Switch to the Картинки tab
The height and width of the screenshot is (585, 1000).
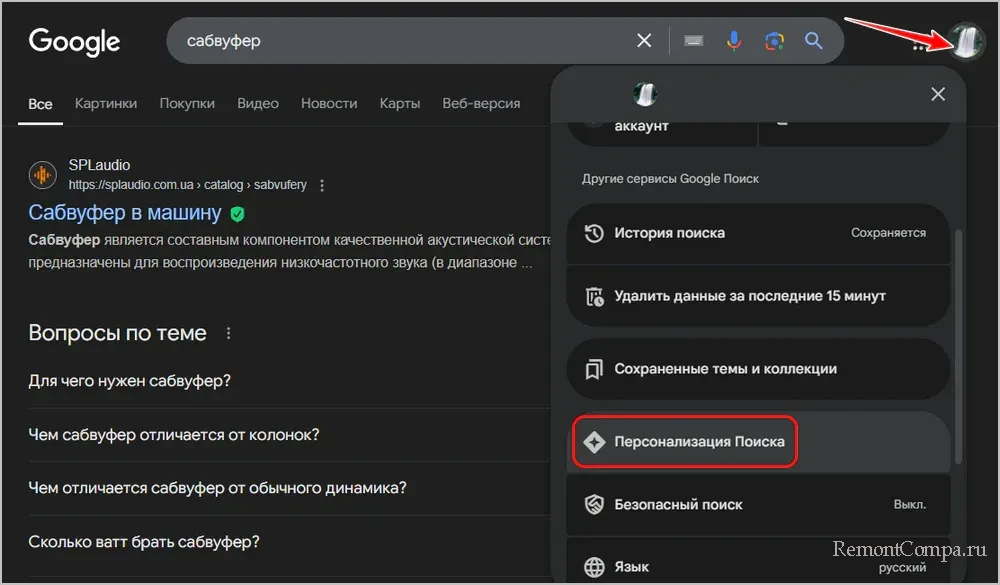pyautogui.click(x=106, y=103)
